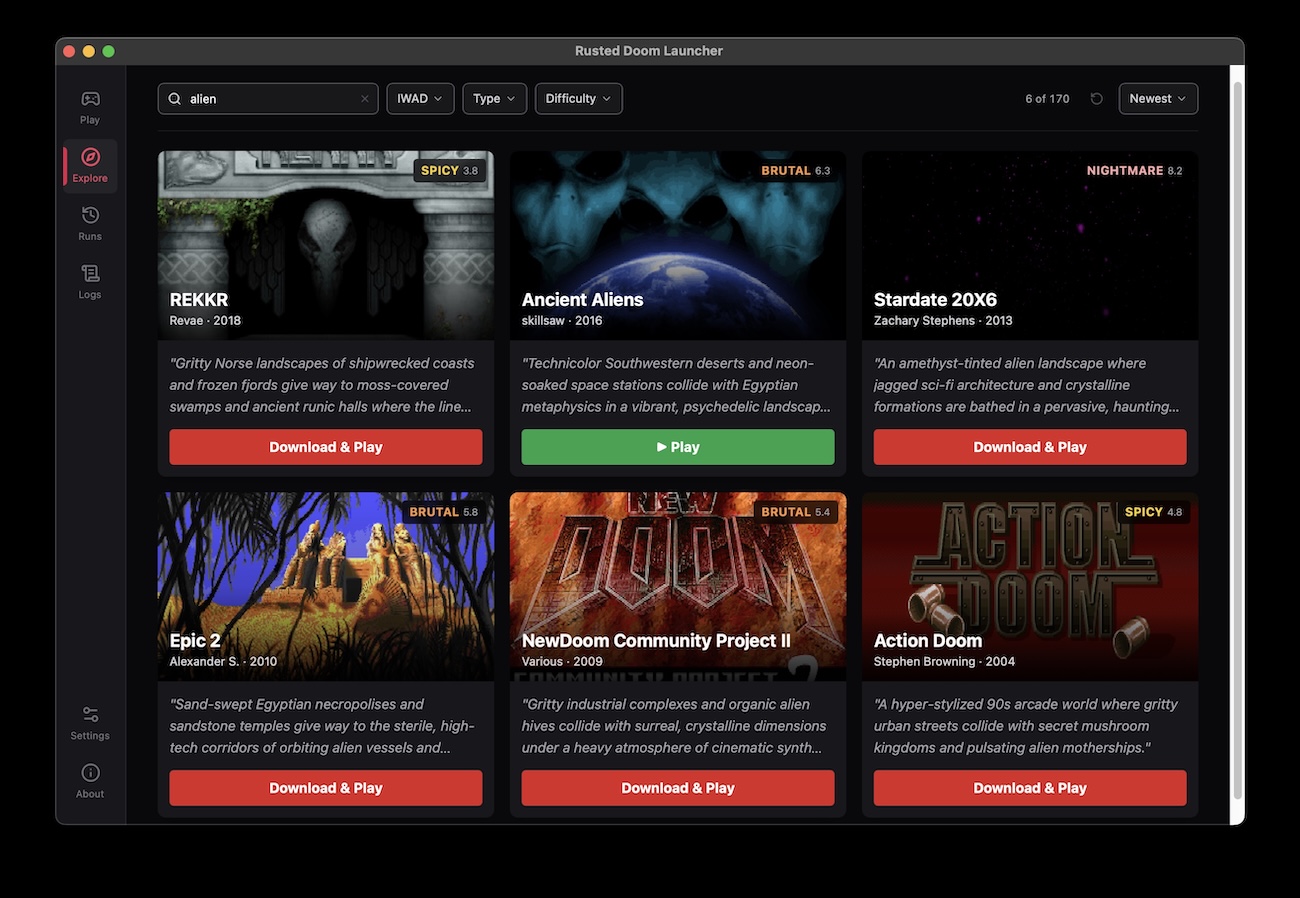Focus the search field containing 'alien'
Image resolution: width=1300 pixels, height=898 pixels.
pos(268,99)
